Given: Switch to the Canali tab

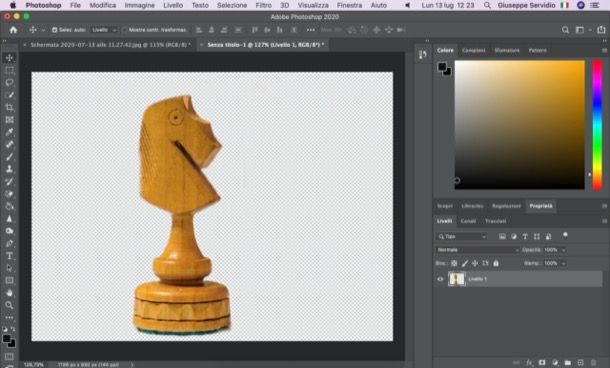Looking at the screenshot, I should (468, 221).
